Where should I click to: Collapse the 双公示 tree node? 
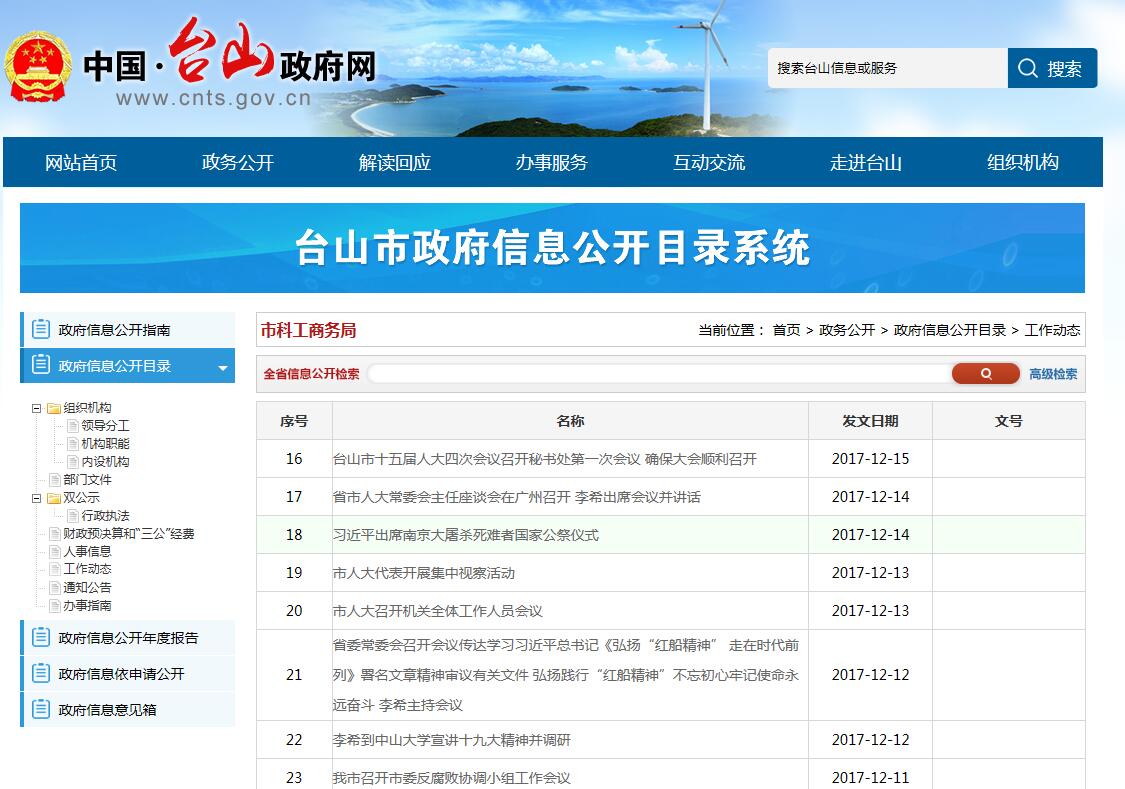tap(37, 498)
